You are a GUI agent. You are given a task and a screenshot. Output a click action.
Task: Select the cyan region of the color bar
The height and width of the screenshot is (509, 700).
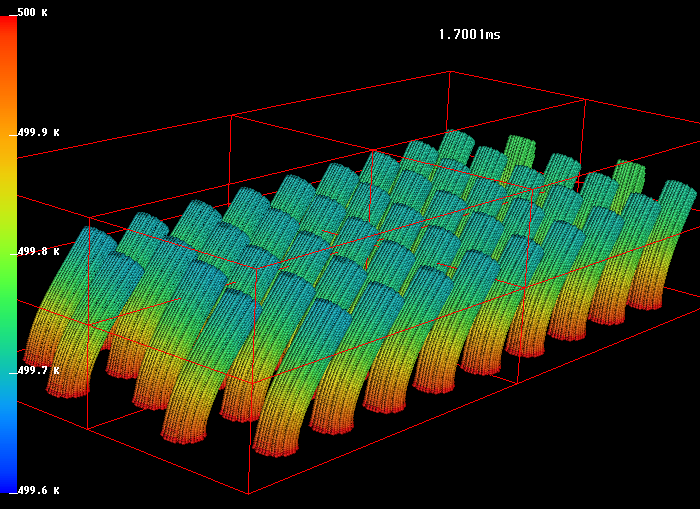point(8,370)
